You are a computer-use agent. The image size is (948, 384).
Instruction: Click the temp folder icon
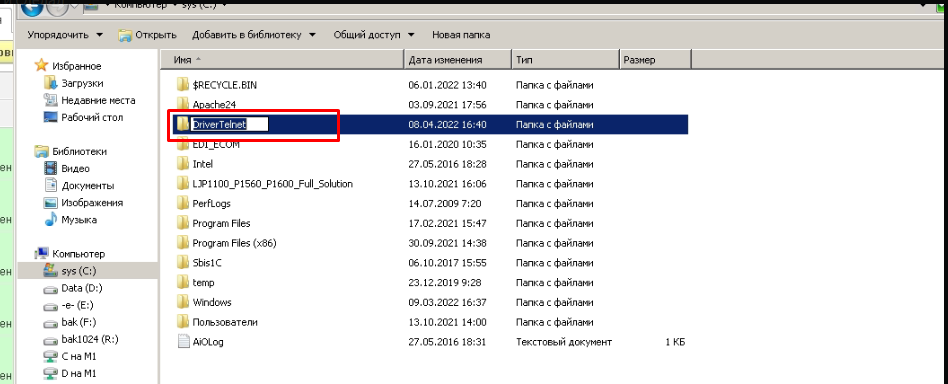tap(183, 282)
